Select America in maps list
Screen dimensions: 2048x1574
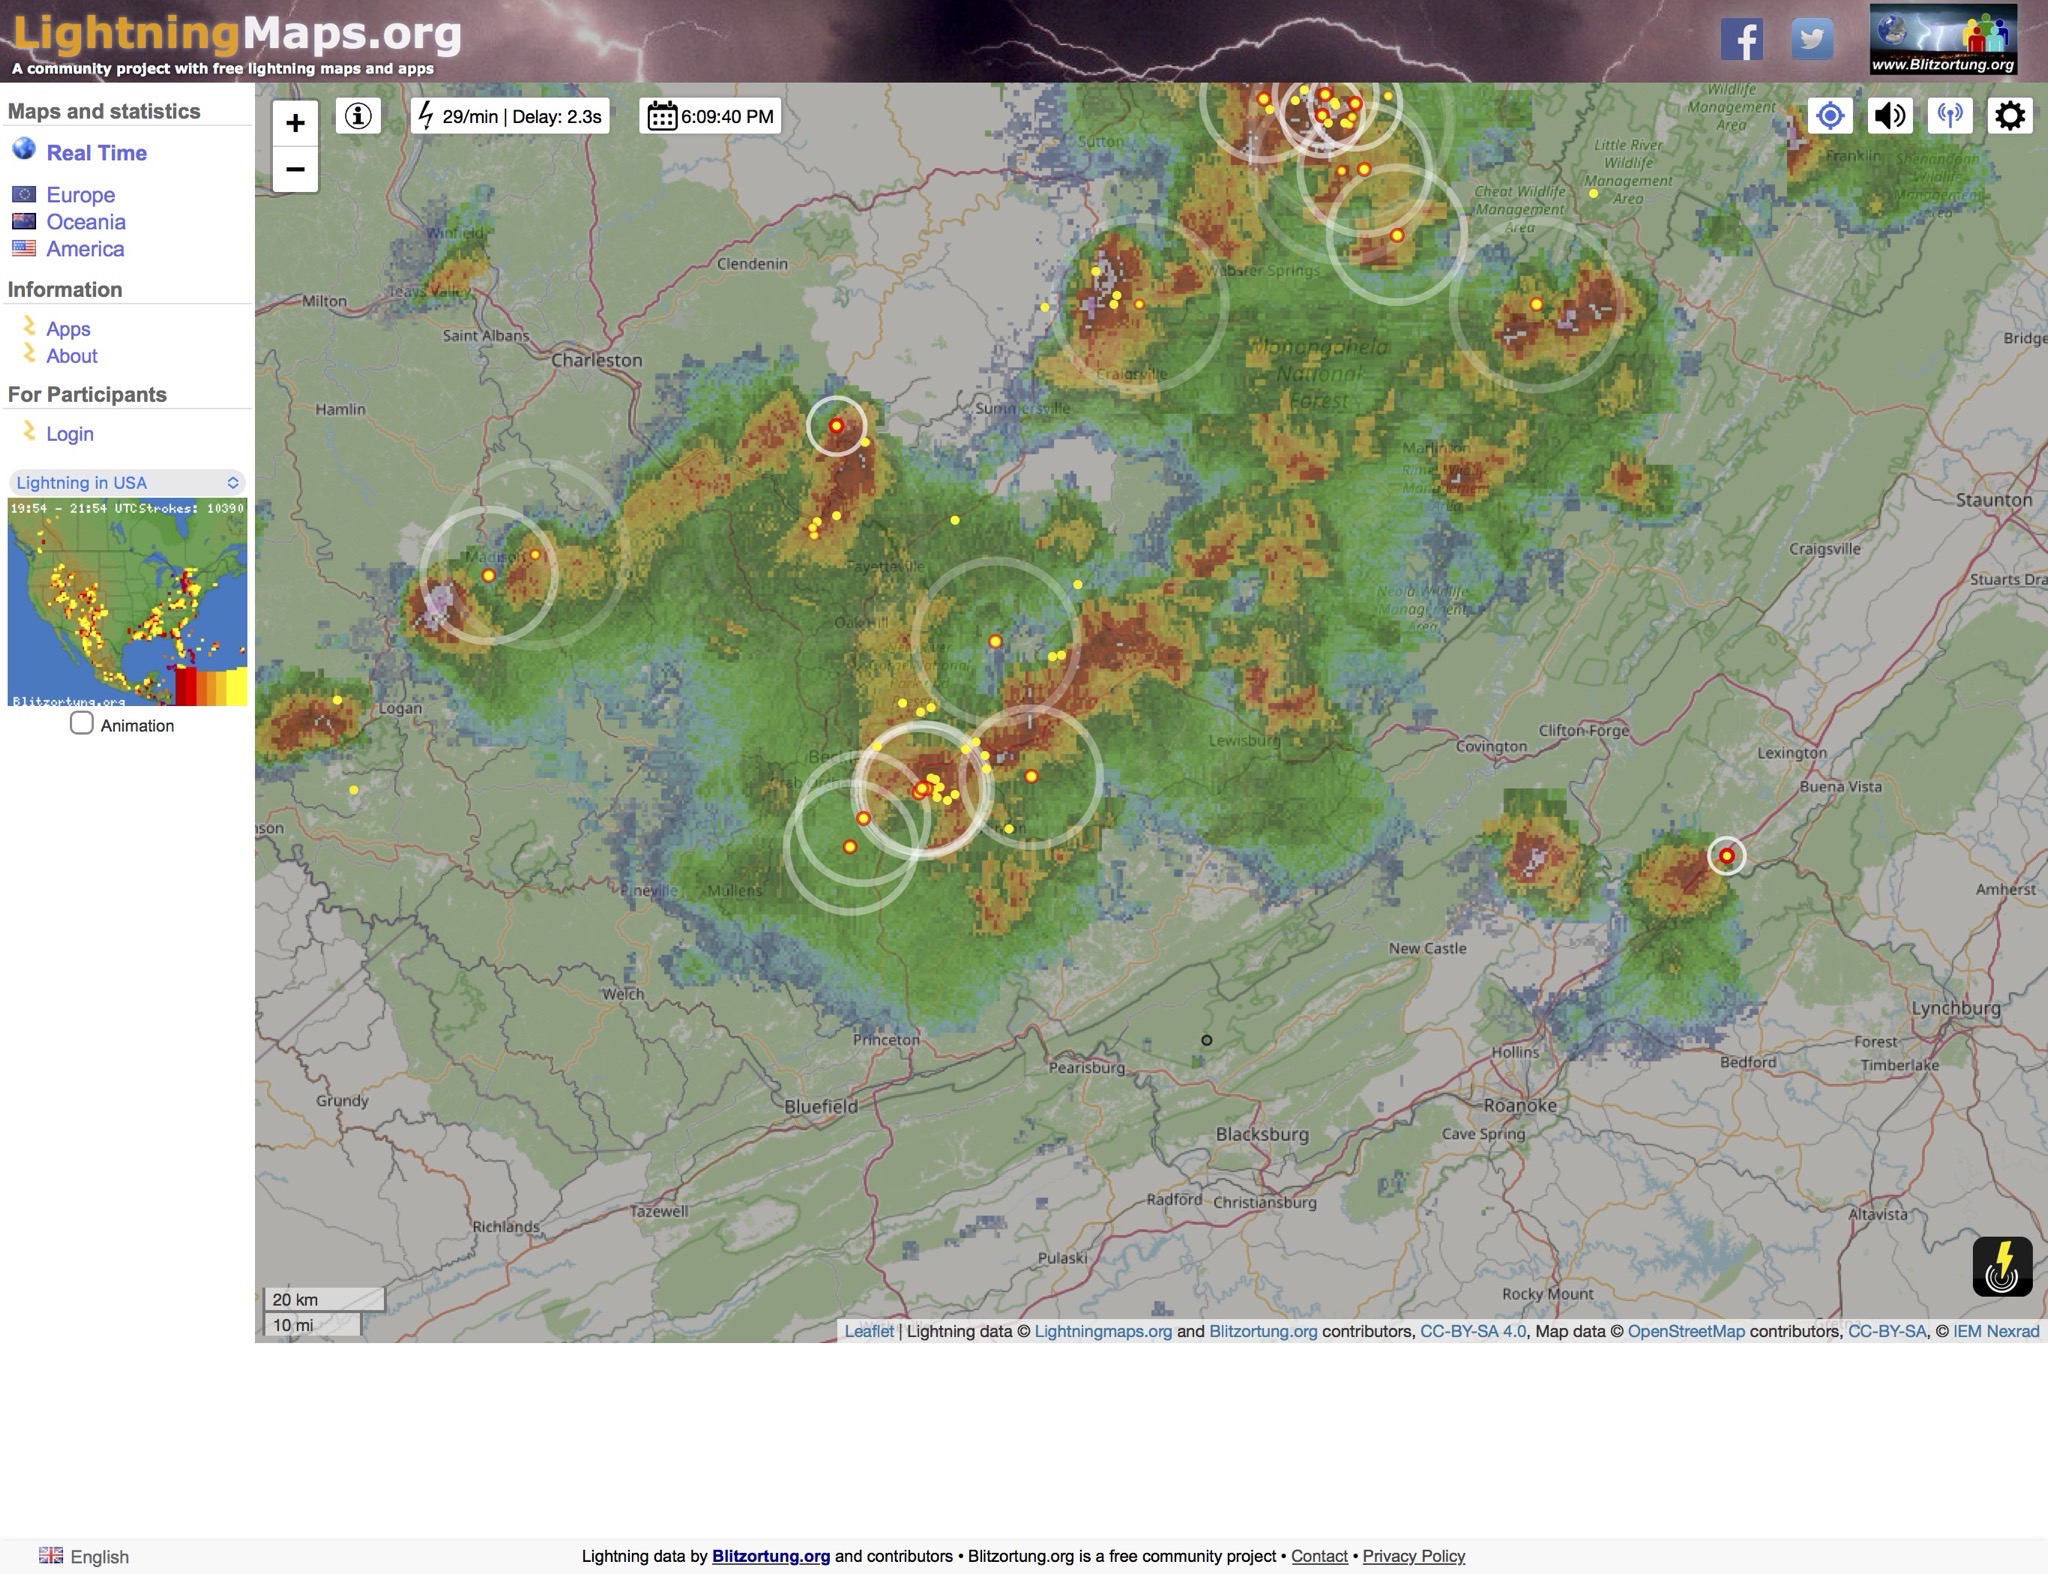[85, 249]
